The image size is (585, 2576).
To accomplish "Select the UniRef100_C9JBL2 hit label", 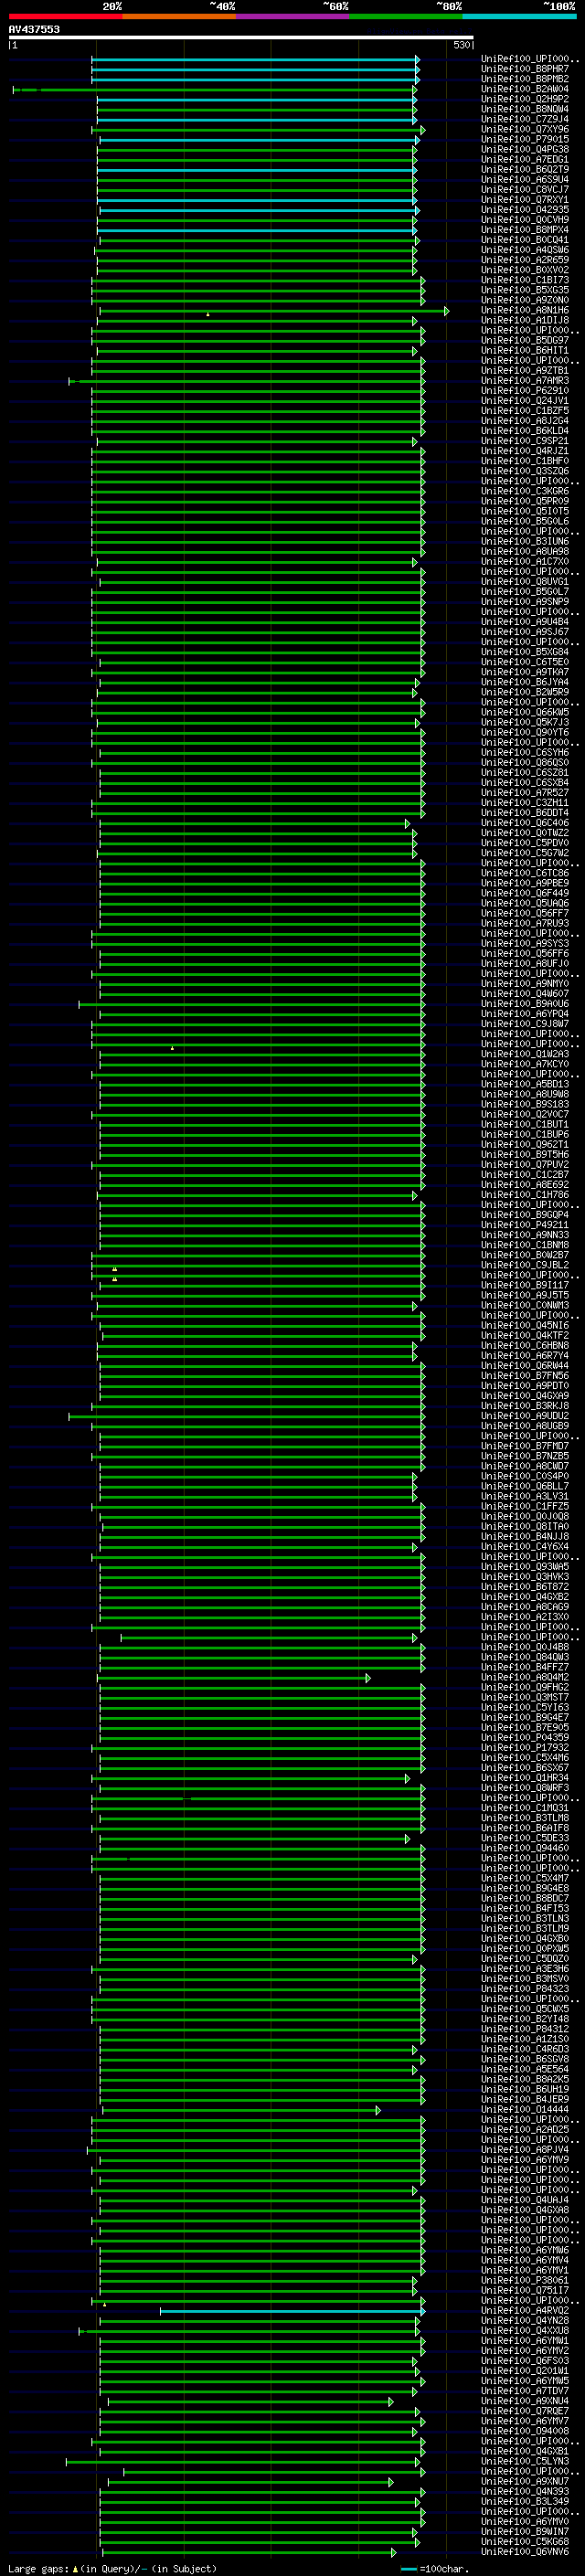I will coord(525,1265).
